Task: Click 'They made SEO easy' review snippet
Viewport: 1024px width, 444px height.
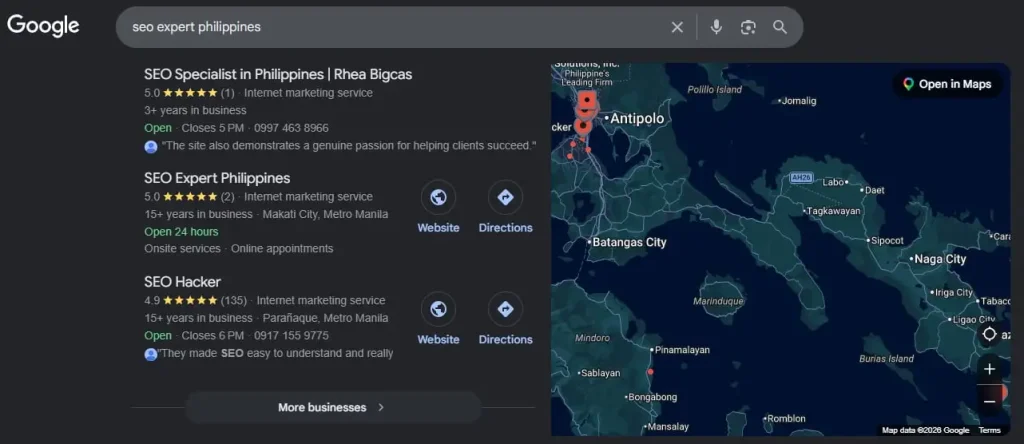Action: coord(276,354)
